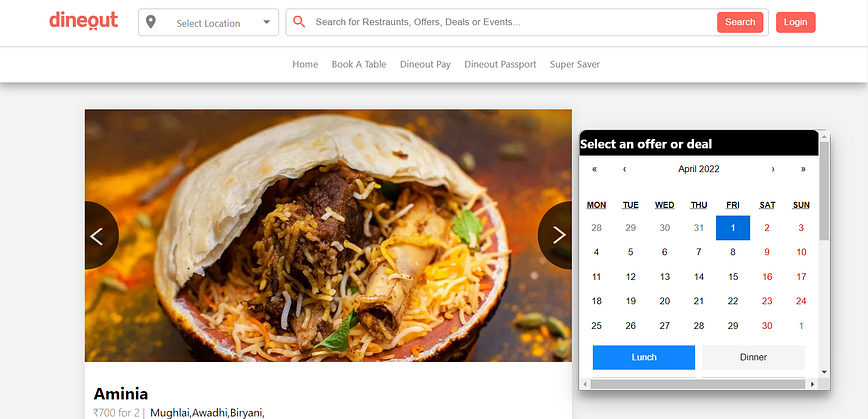The height and width of the screenshot is (419, 868).
Task: Select Saturday April 2
Action: coord(767,228)
